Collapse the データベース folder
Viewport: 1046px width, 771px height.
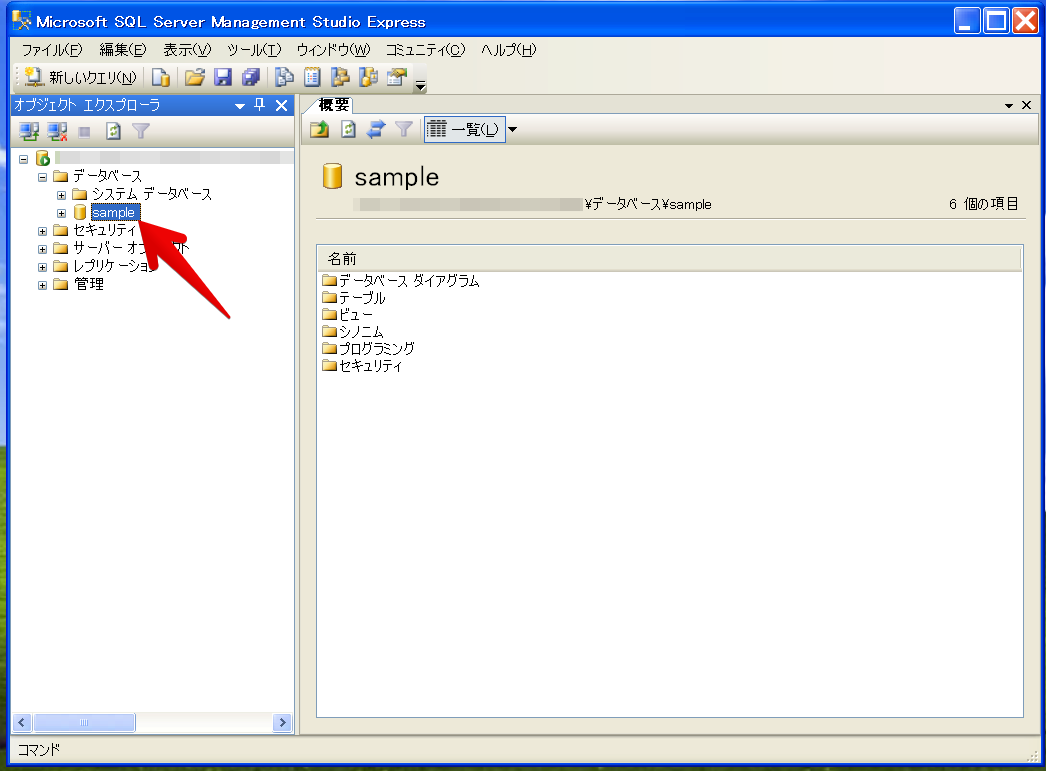coord(43,177)
